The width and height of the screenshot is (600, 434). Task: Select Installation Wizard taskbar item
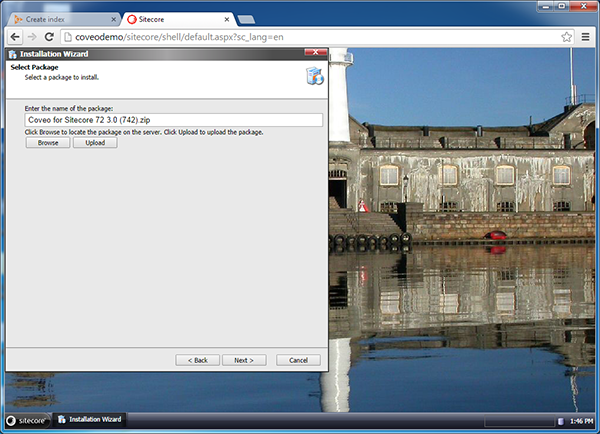[x=90, y=419]
